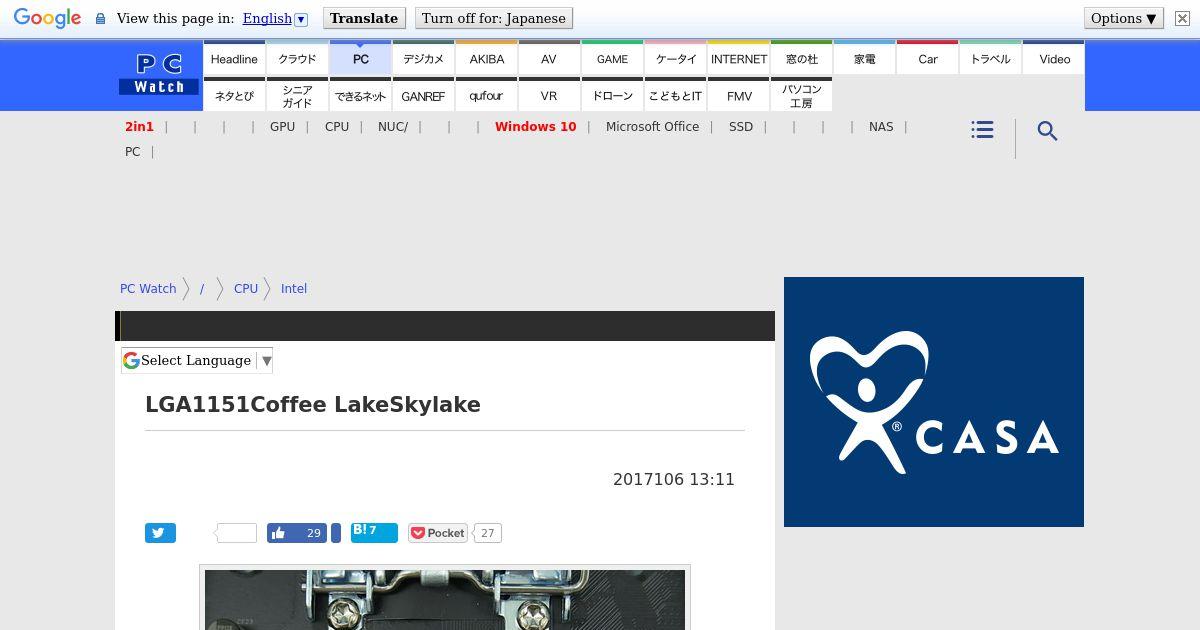Open the トラベル nav tab
1200x630 pixels.
tap(990, 58)
